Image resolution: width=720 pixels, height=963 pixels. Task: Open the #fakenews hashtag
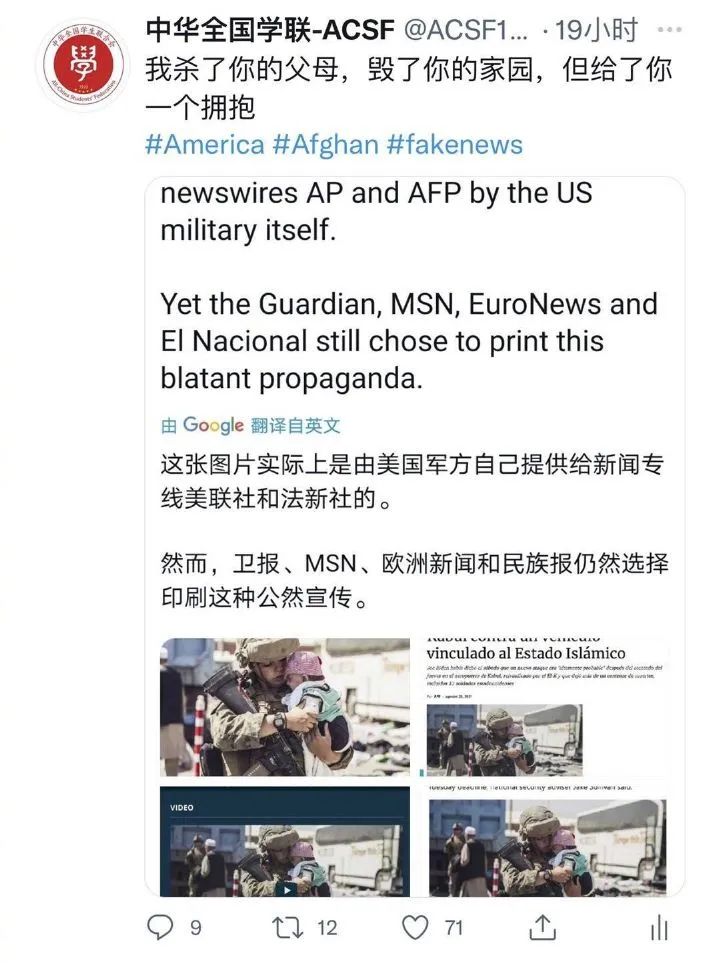coord(455,145)
